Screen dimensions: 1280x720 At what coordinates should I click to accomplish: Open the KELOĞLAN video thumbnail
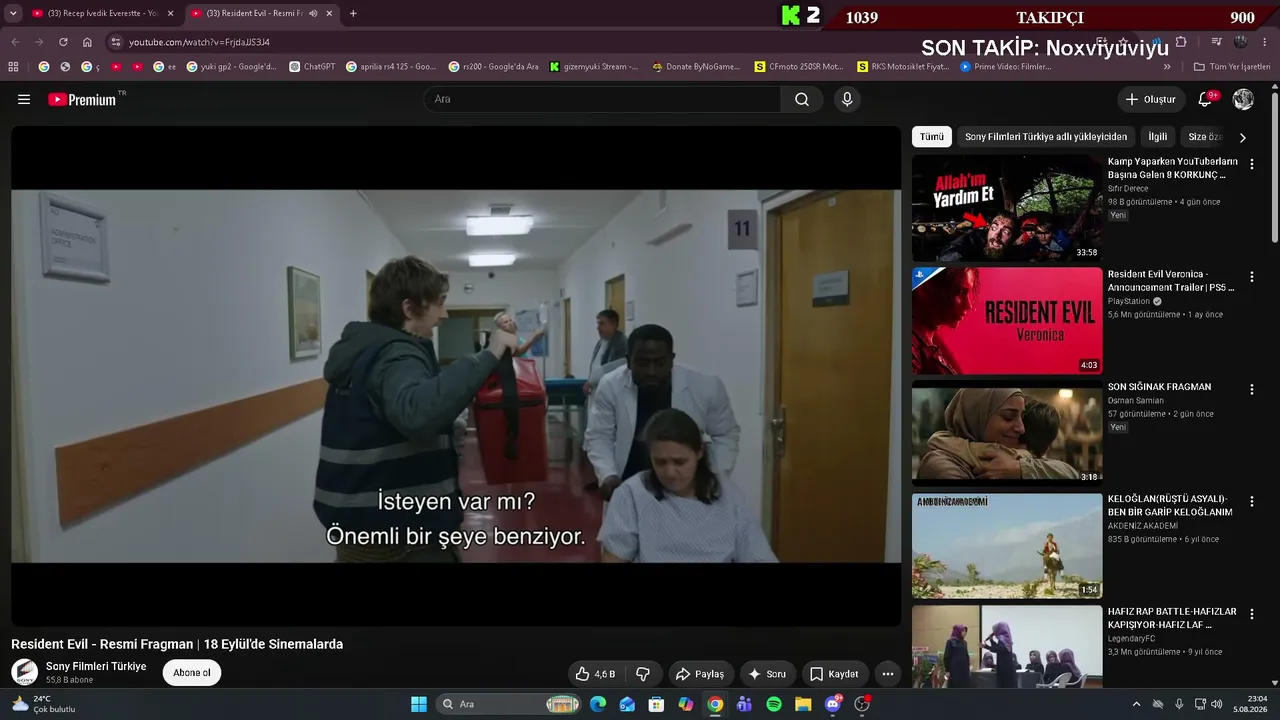(1007, 546)
